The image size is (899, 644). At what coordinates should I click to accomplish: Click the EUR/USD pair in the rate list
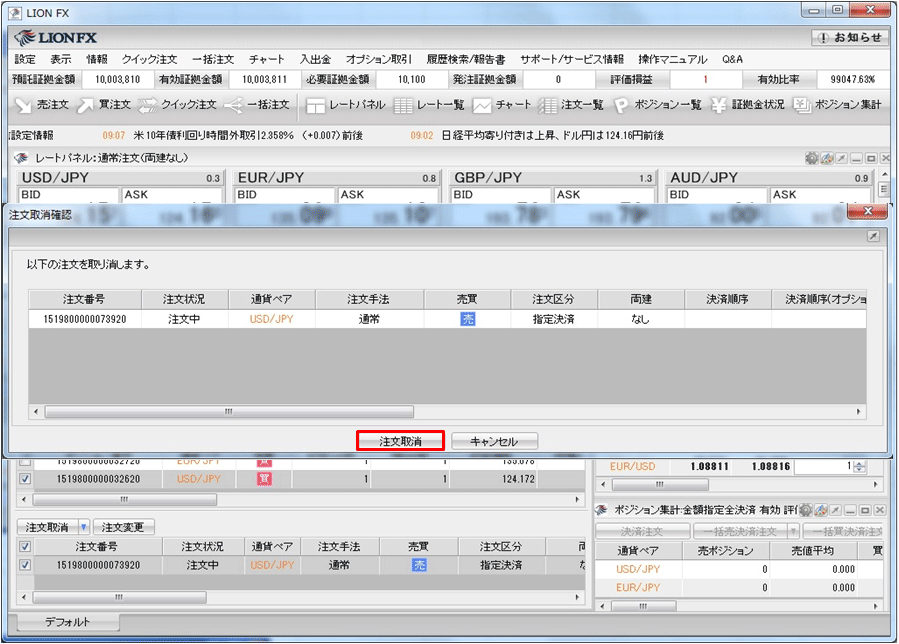[632, 467]
